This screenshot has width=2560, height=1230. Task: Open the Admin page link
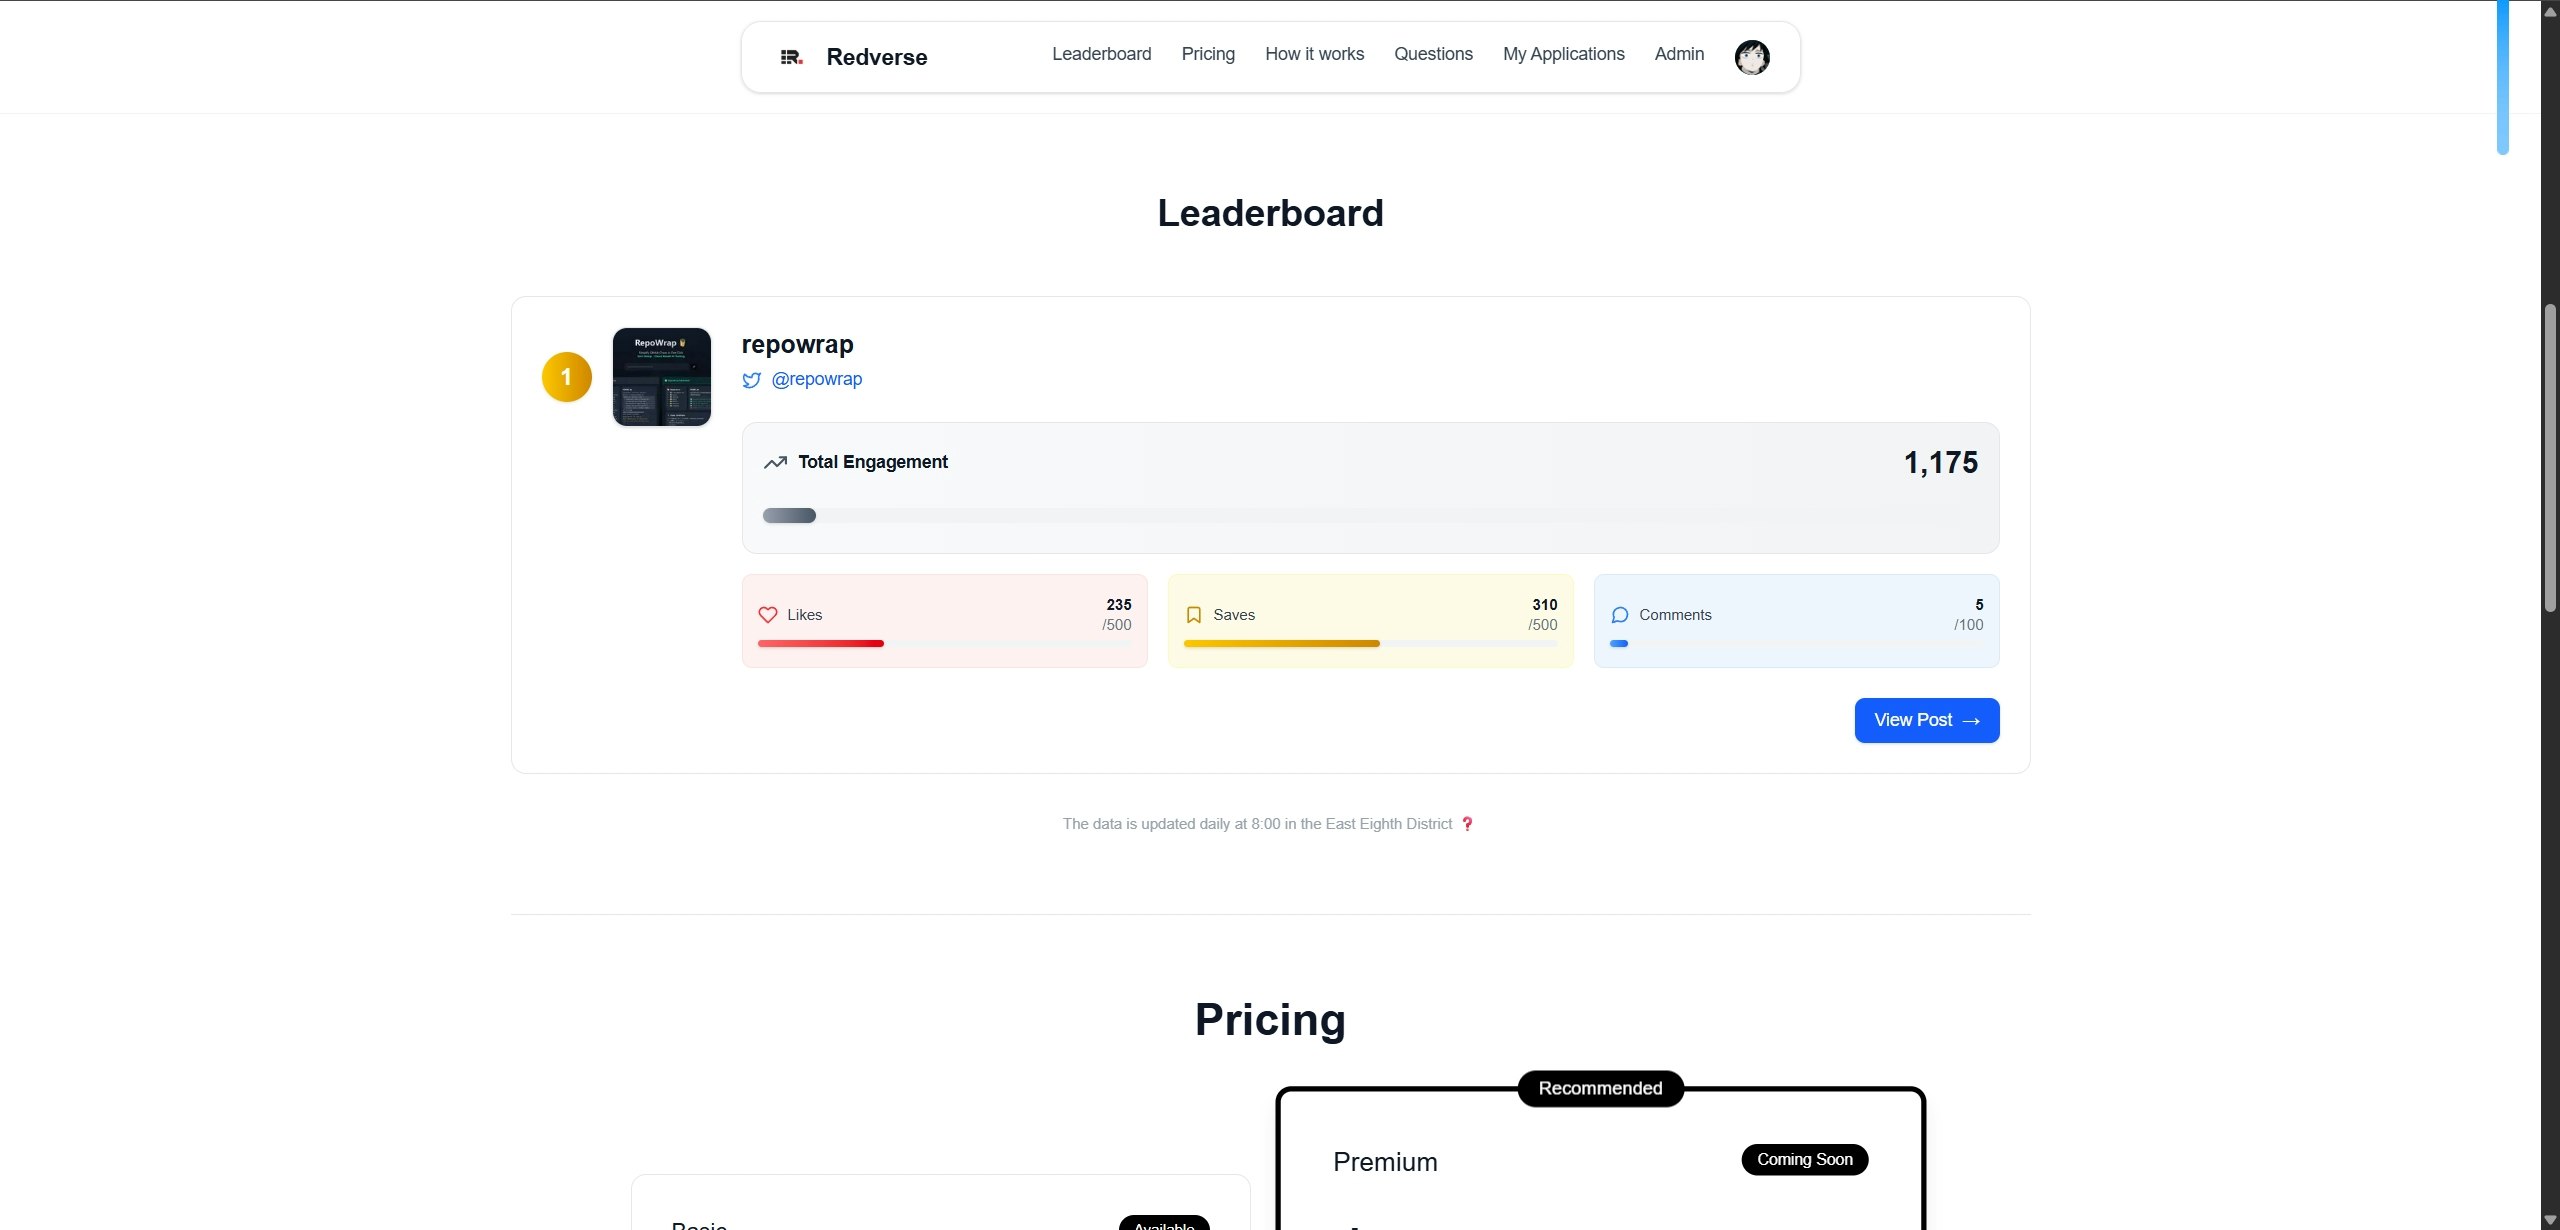click(x=1679, y=54)
